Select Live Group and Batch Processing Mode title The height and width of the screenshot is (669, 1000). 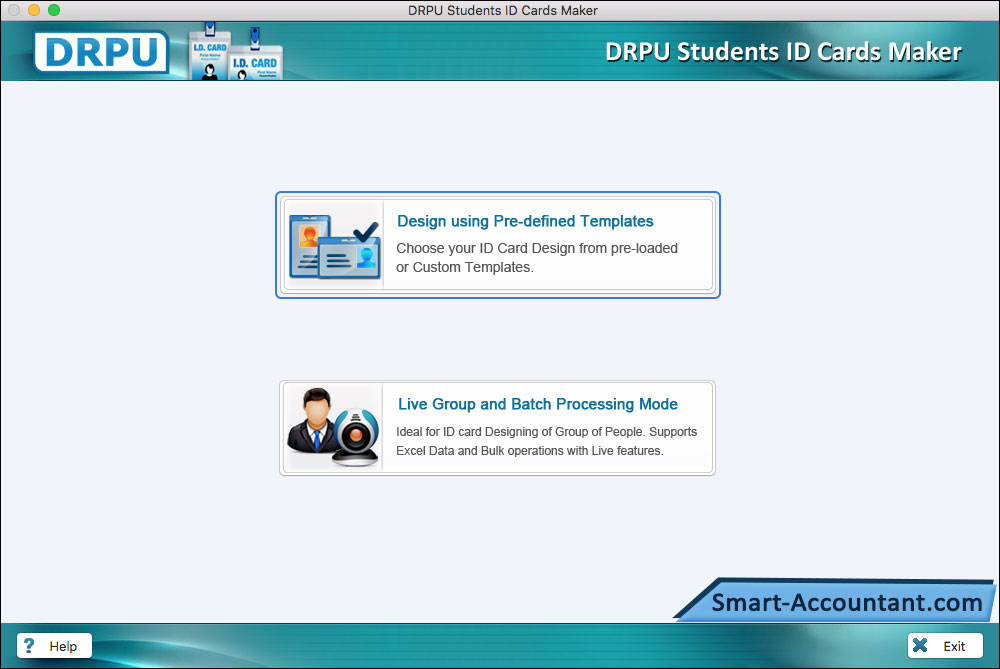538,404
